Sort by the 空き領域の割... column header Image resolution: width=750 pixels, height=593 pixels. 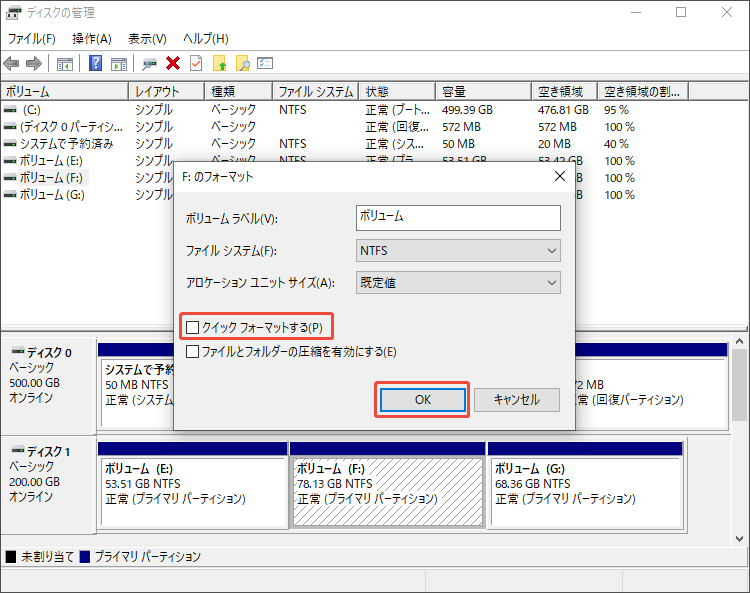[x=643, y=91]
